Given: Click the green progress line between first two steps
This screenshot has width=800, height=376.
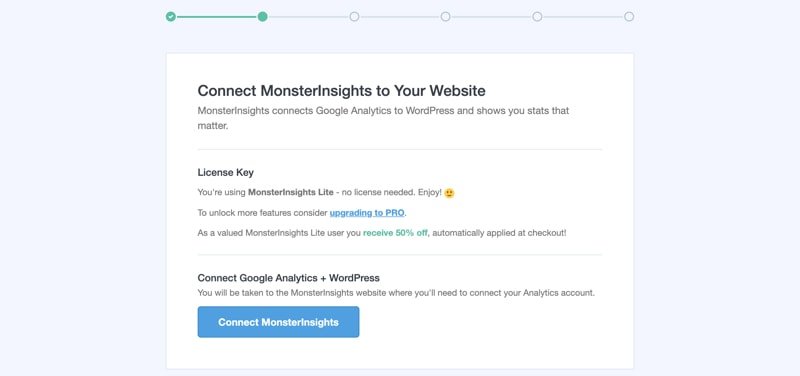Looking at the screenshot, I should tap(216, 17).
